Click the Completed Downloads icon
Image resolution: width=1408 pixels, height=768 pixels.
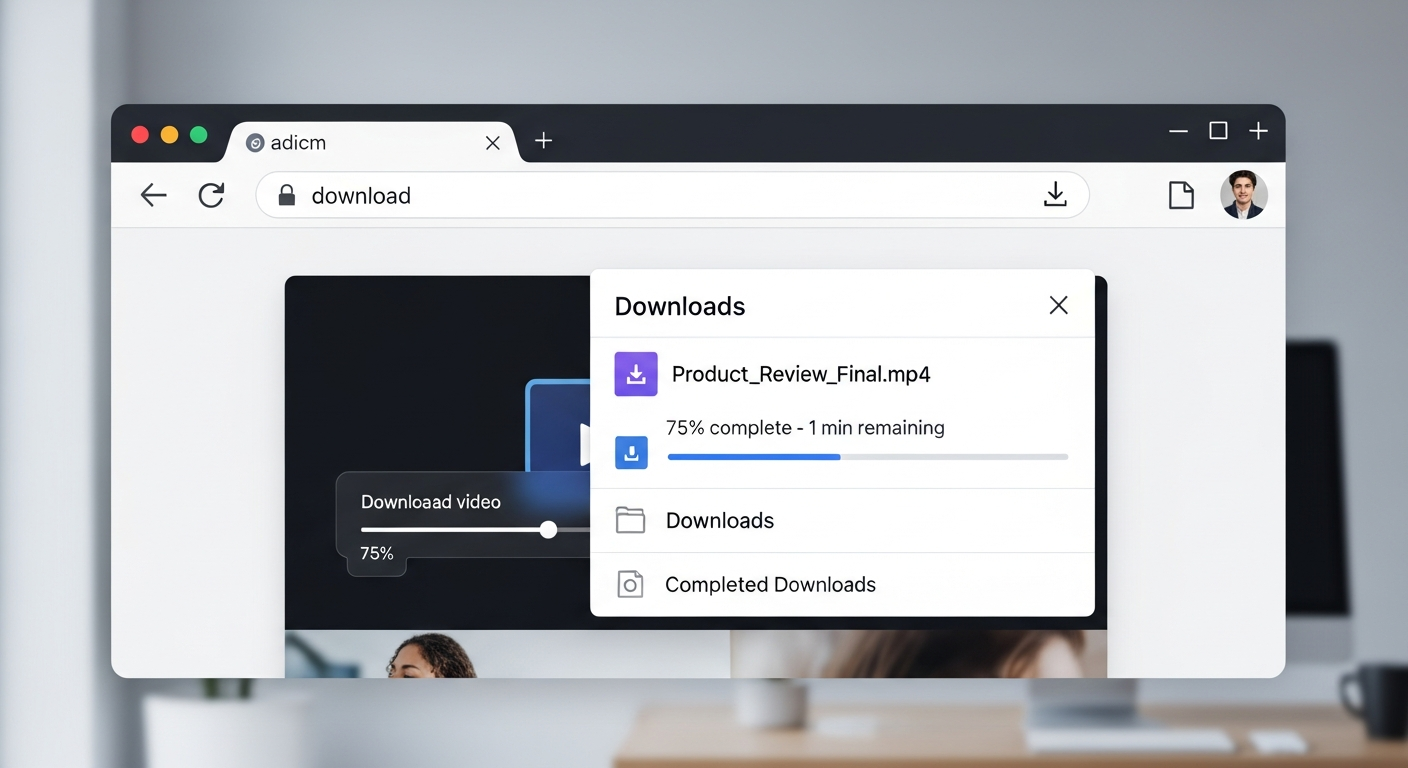tap(631, 584)
